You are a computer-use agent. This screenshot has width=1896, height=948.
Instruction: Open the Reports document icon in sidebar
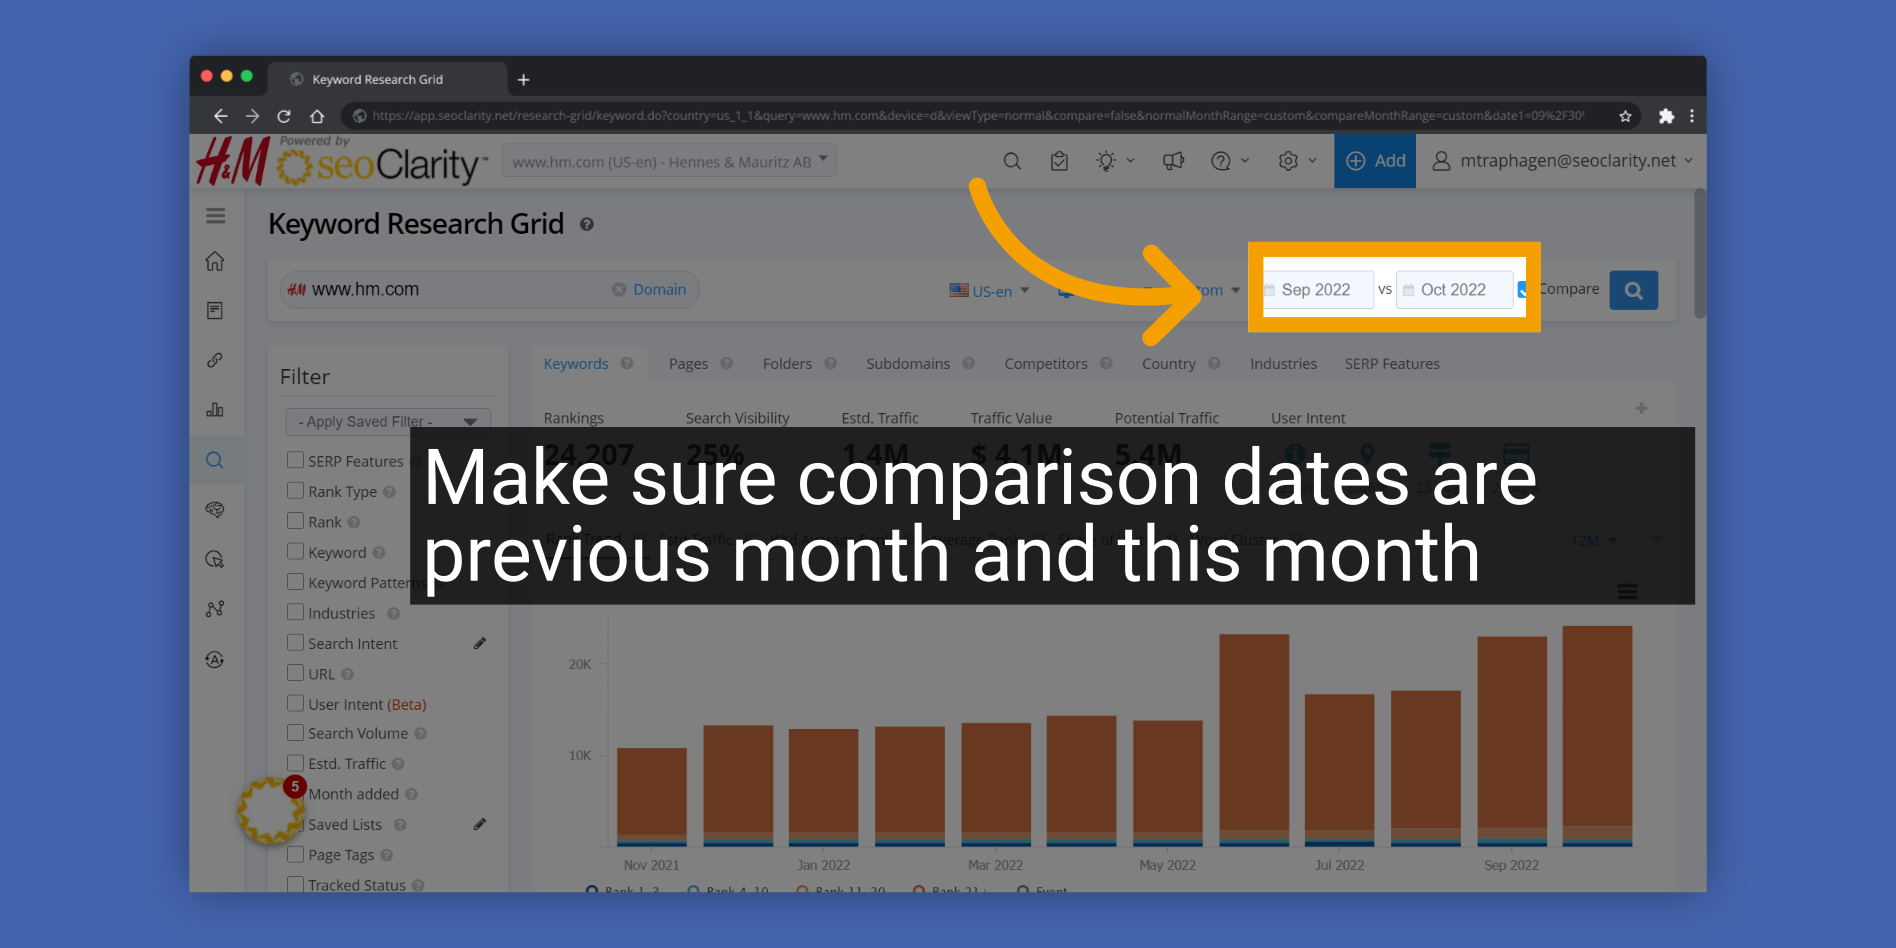(215, 310)
